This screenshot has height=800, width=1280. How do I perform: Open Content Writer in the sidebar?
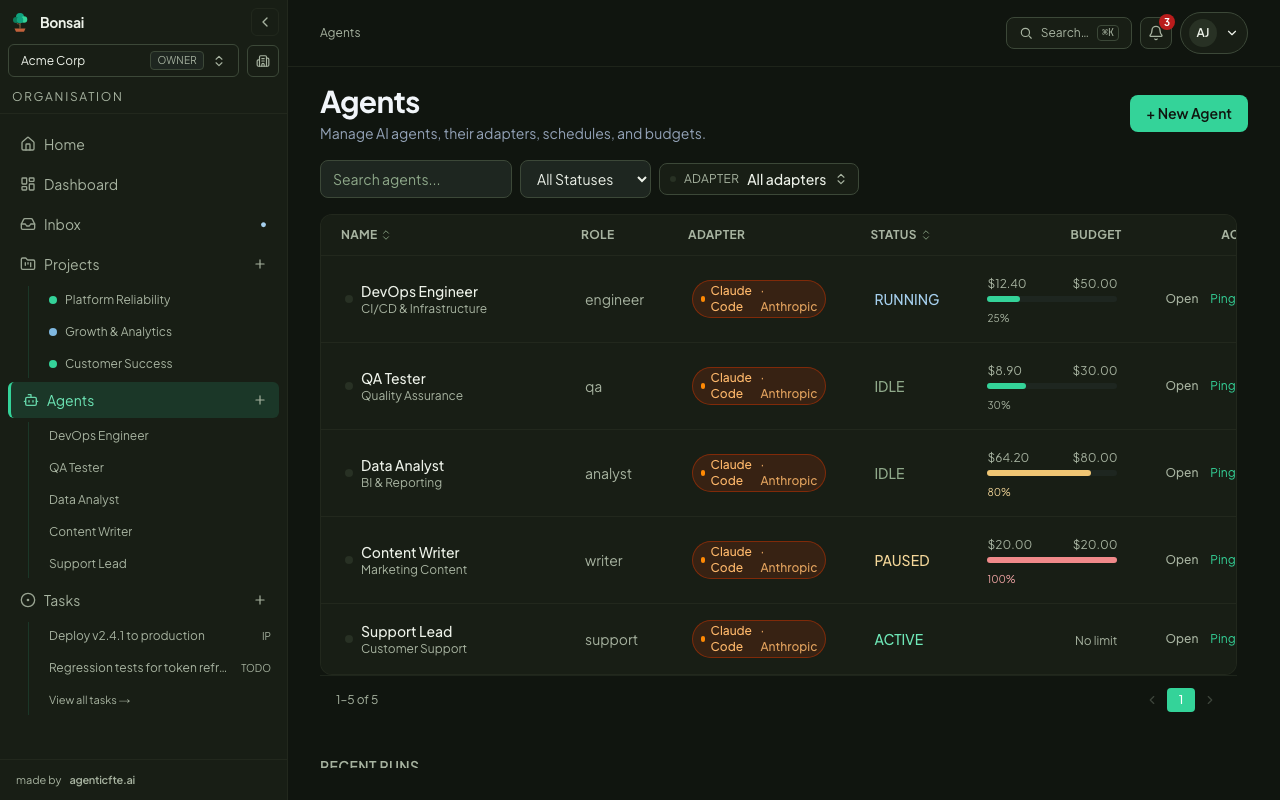pyautogui.click(x=90, y=532)
